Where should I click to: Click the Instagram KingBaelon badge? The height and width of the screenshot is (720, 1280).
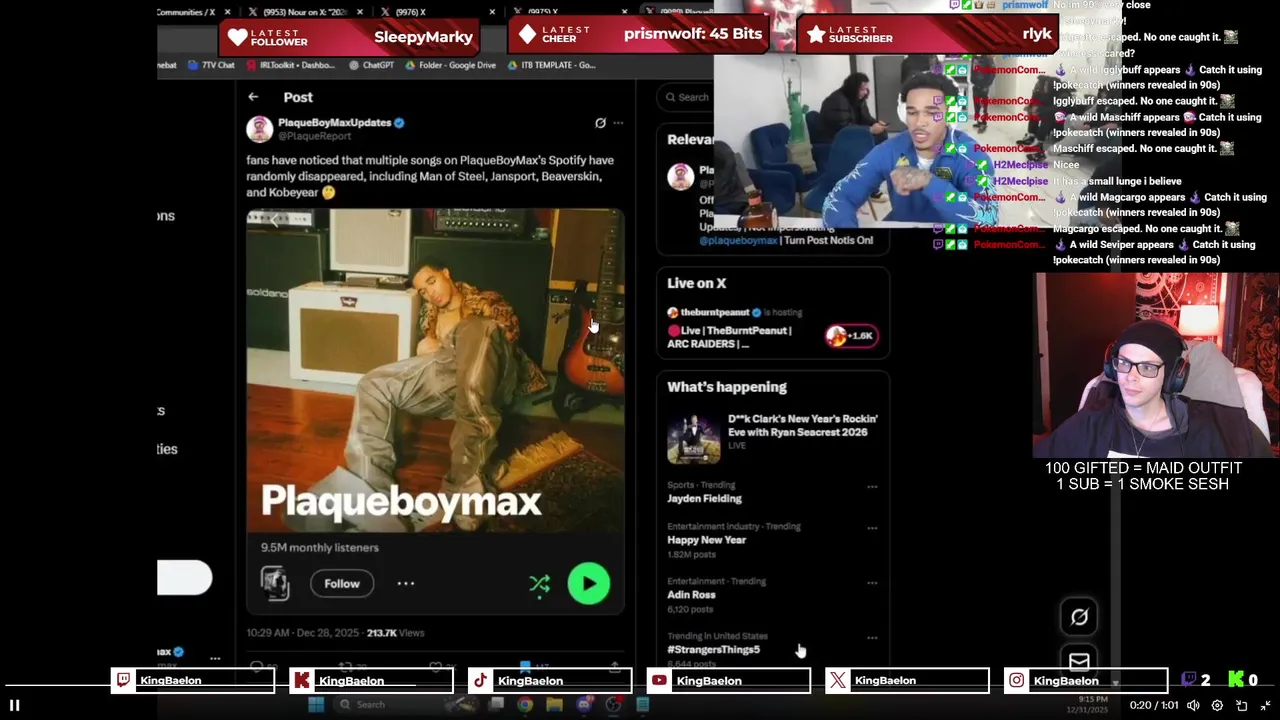(1086, 681)
